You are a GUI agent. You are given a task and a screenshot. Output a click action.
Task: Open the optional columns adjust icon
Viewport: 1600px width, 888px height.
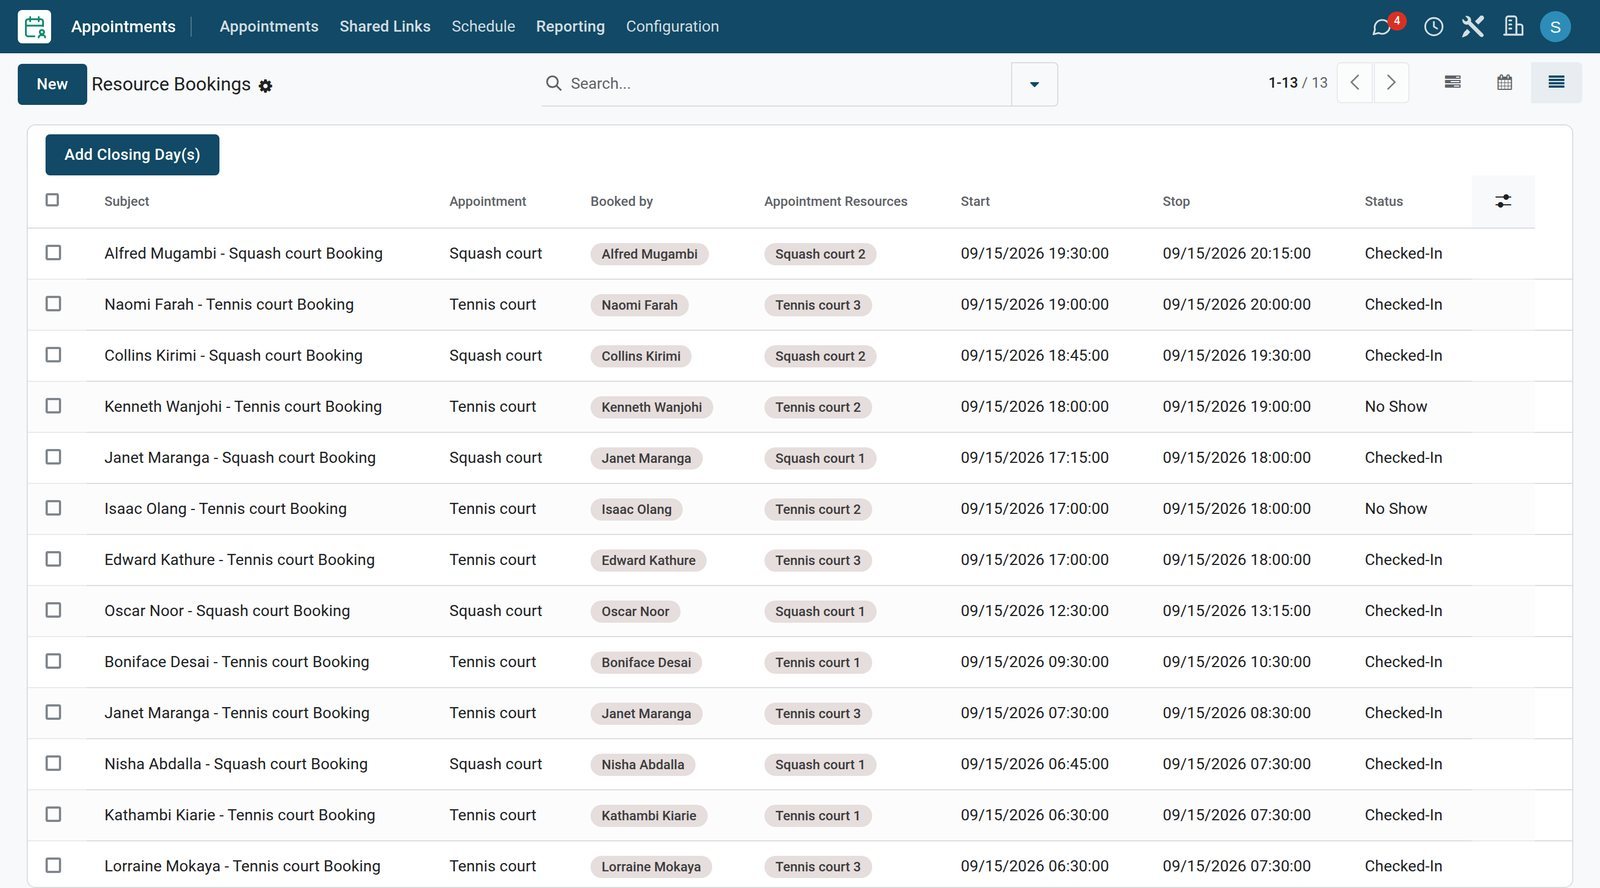coord(1503,201)
